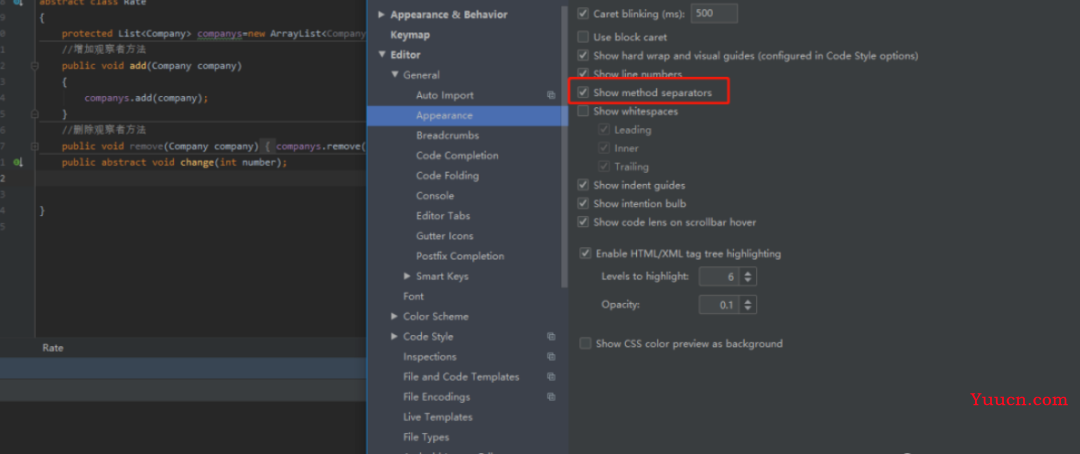Open Console settings
The width and height of the screenshot is (1080, 454).
coord(435,196)
